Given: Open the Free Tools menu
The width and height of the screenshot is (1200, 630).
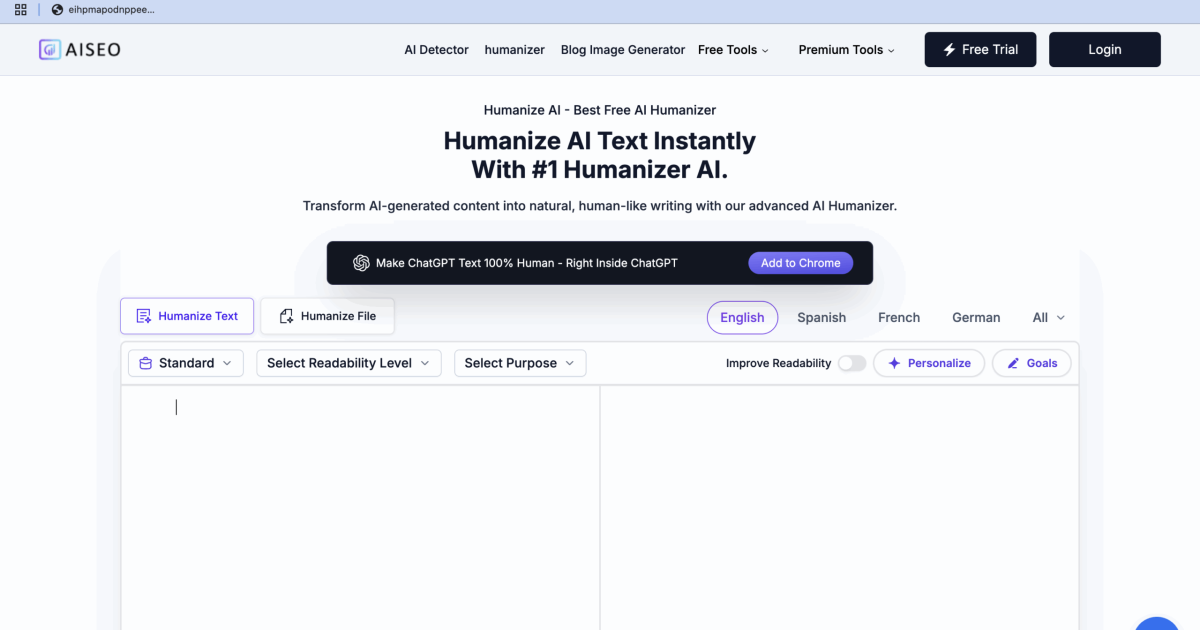Looking at the screenshot, I should point(733,50).
